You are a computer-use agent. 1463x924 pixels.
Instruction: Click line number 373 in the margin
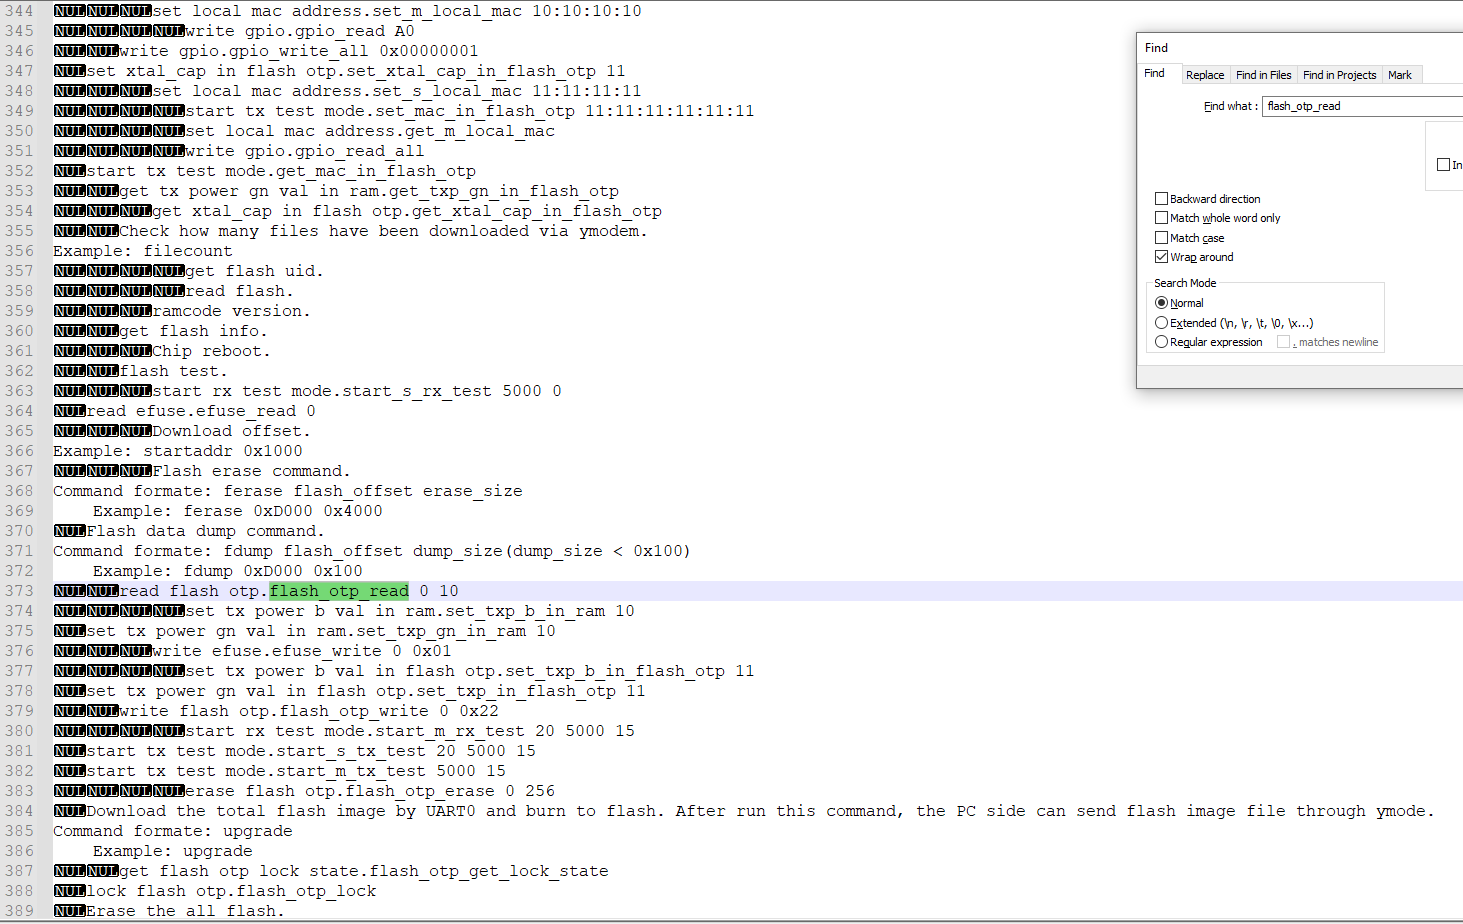(19, 591)
